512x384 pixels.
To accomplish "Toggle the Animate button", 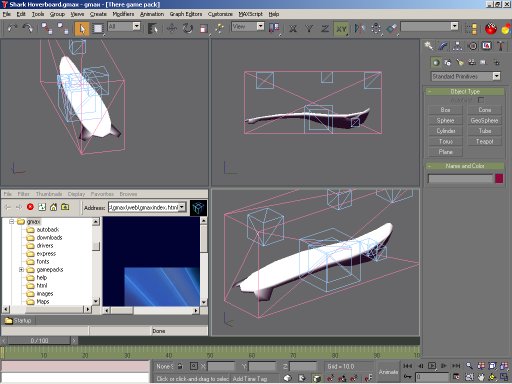I will click(x=388, y=372).
